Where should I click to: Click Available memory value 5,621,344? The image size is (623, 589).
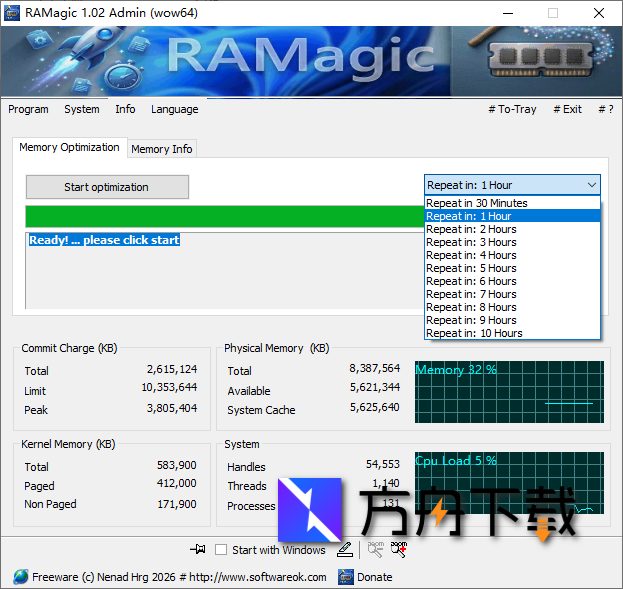(x=375, y=387)
